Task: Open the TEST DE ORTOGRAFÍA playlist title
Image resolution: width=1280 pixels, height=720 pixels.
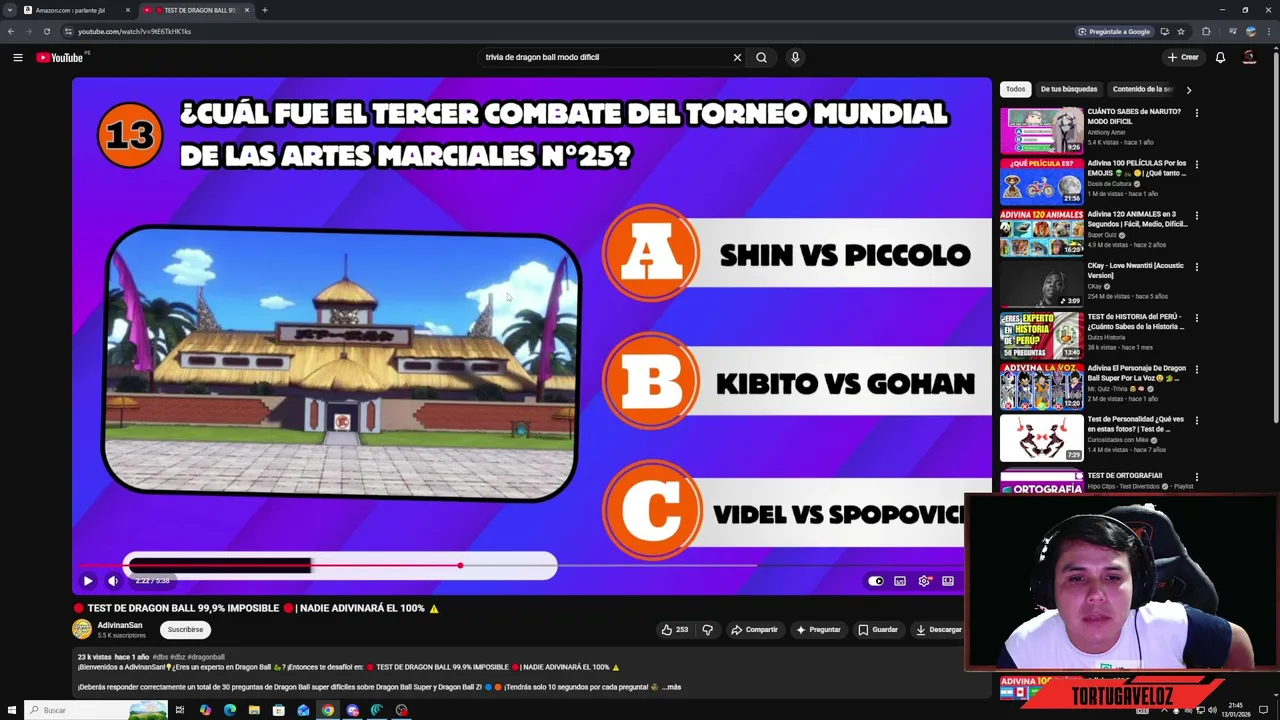Action: coord(1125,475)
